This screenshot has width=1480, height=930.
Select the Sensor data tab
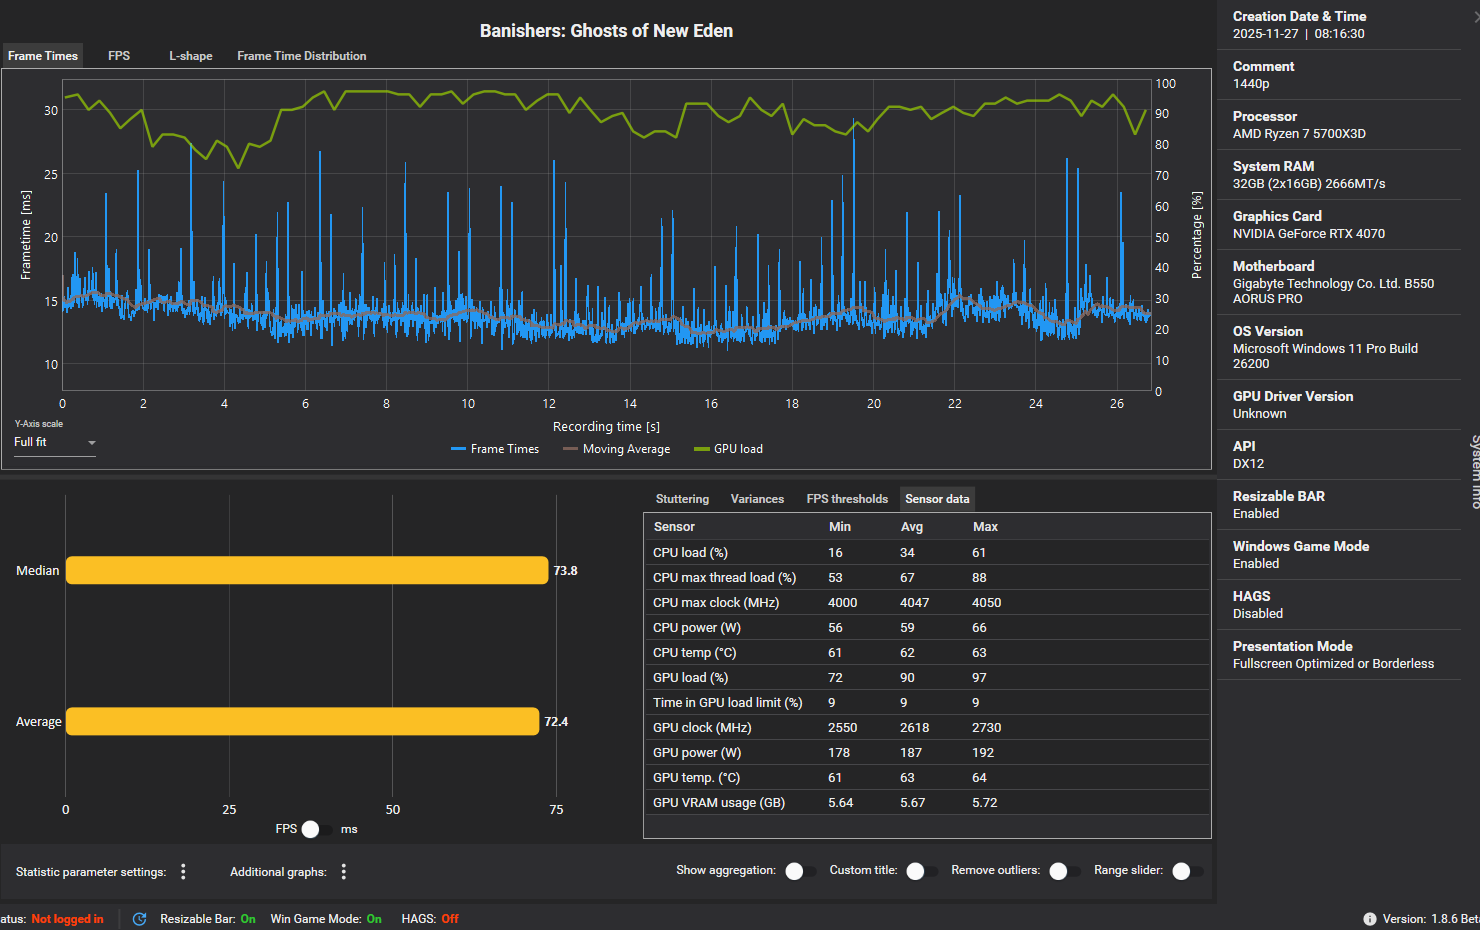[x=937, y=499]
